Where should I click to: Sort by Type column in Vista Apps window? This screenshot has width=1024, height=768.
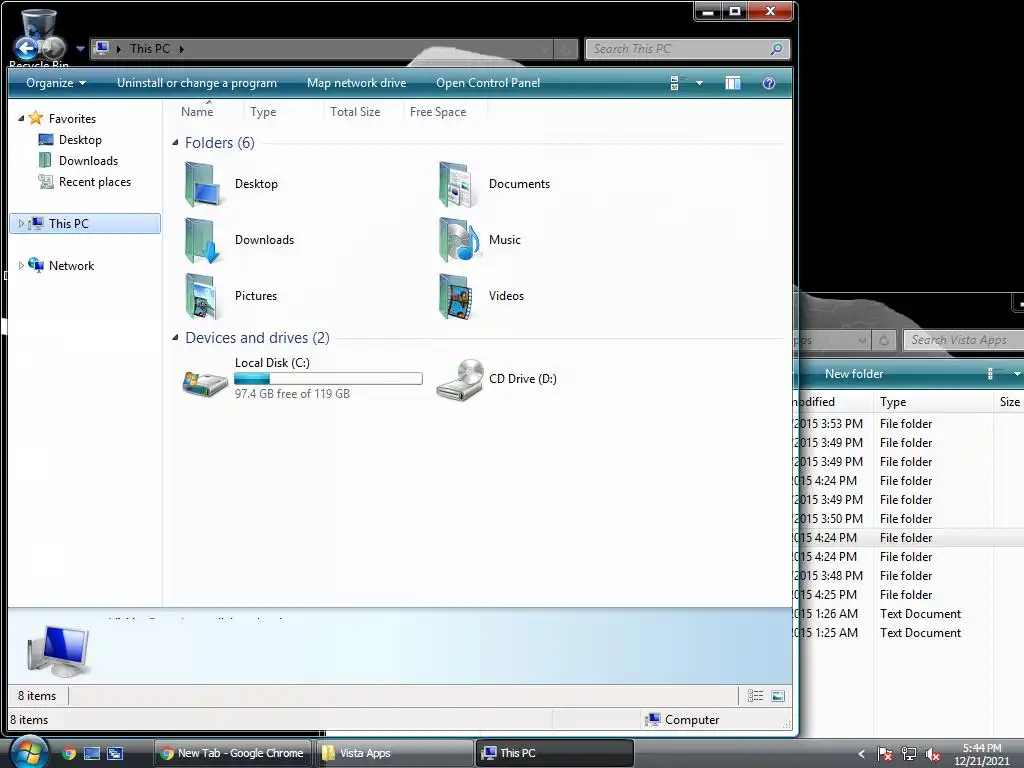pos(893,402)
